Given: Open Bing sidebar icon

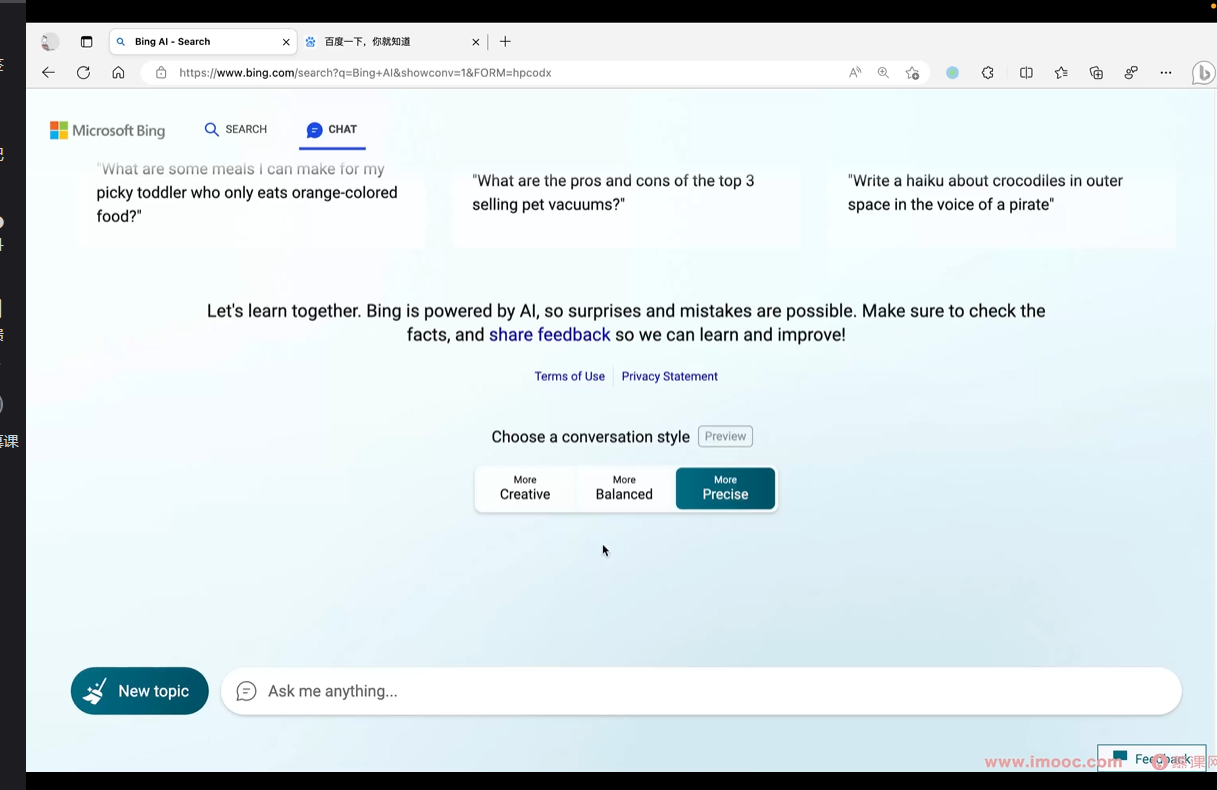Looking at the screenshot, I should pos(1203,73).
